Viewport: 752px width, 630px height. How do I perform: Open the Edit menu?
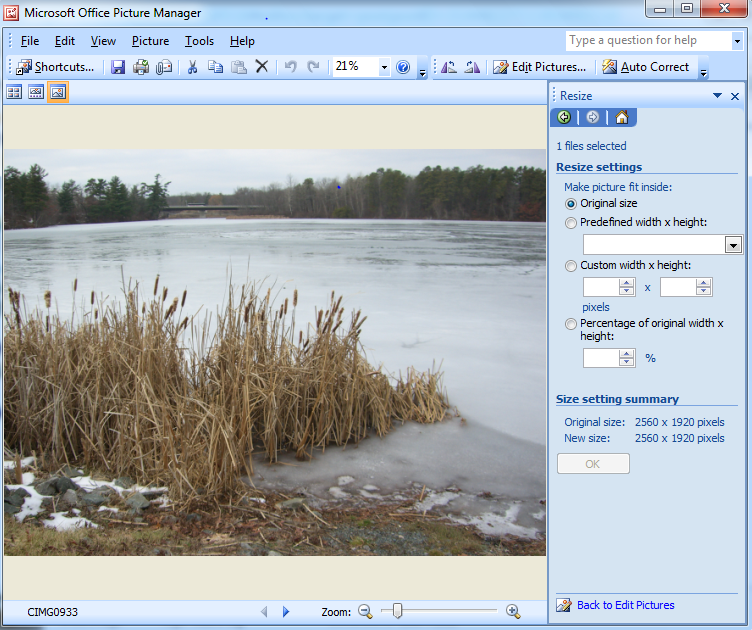(x=65, y=41)
